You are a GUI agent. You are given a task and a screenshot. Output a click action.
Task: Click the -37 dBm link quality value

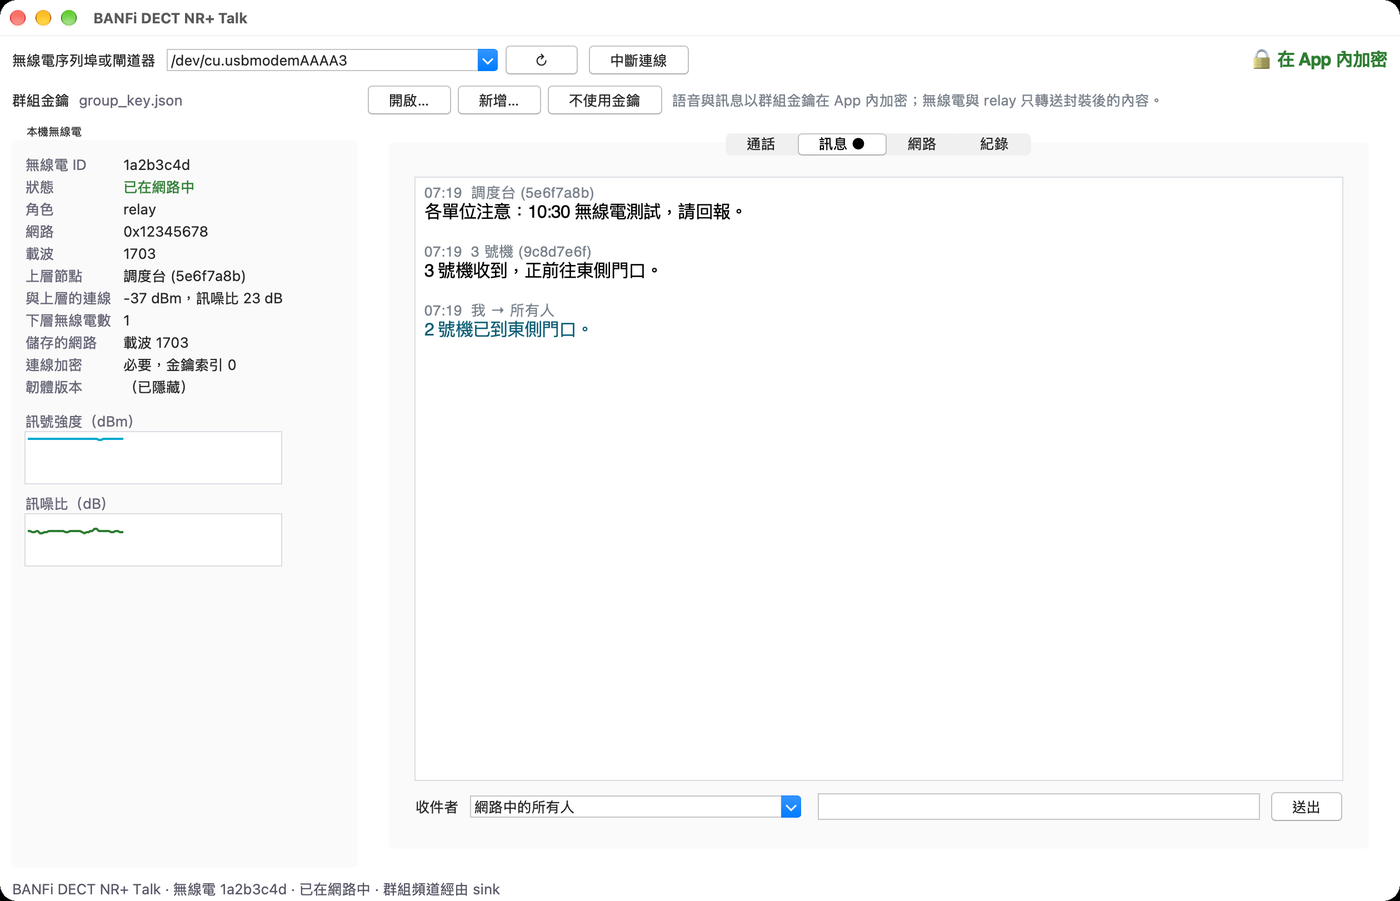click(x=203, y=298)
